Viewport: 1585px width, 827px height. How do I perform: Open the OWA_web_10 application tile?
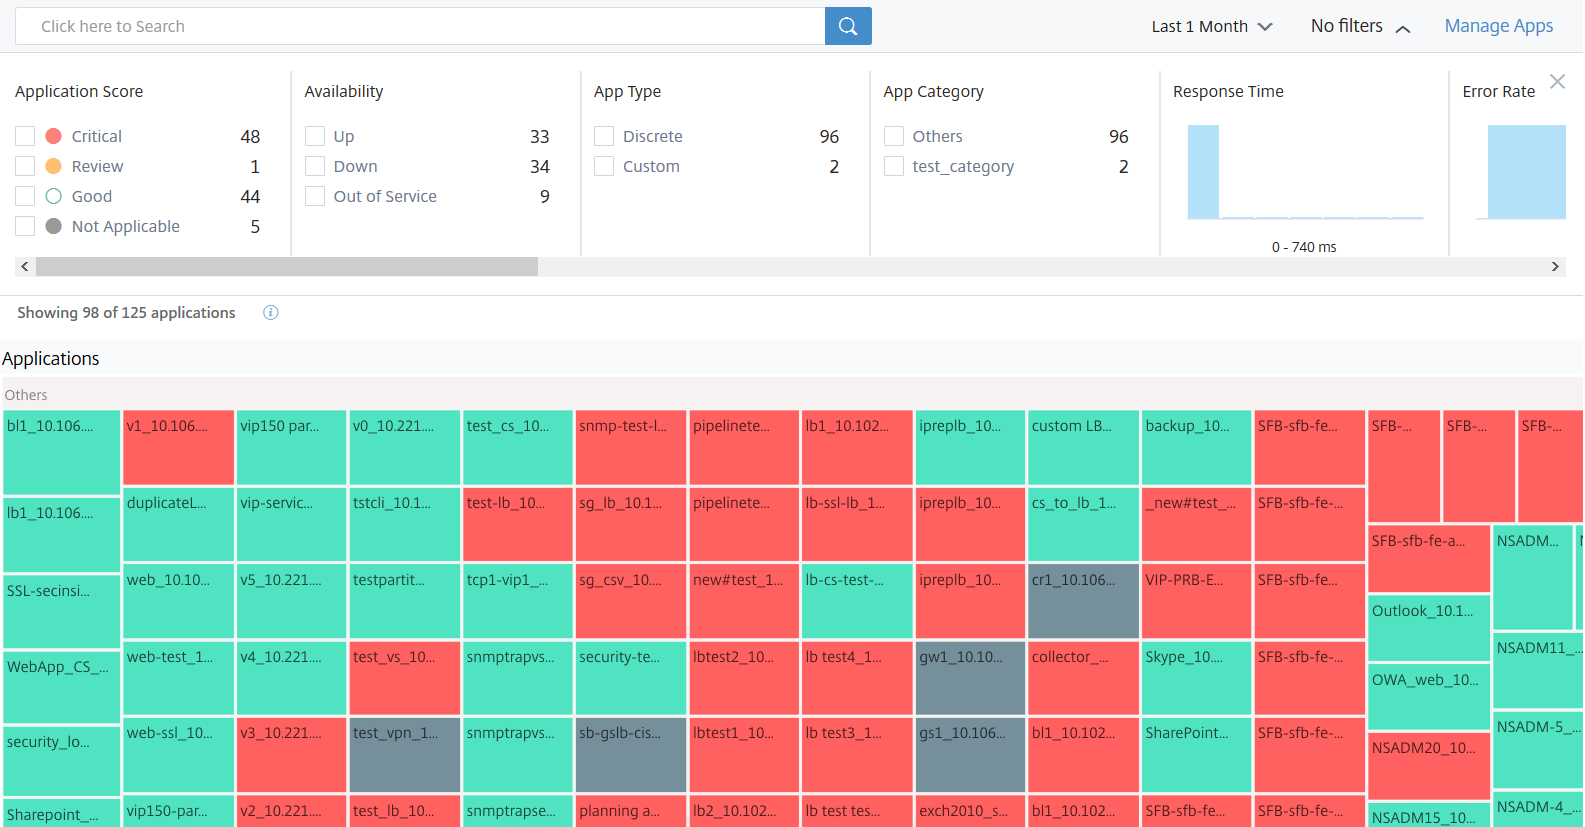[1429, 697]
